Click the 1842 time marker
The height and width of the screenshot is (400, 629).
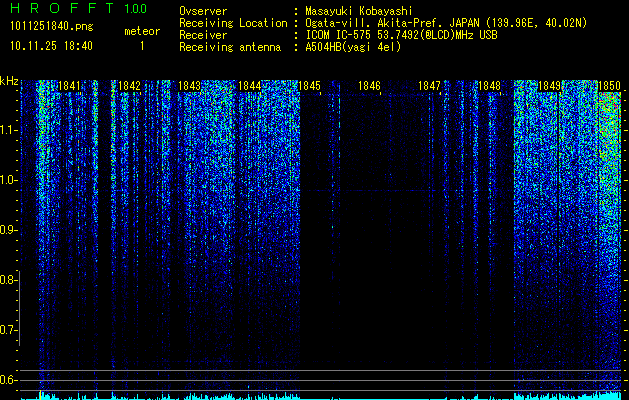130,86
